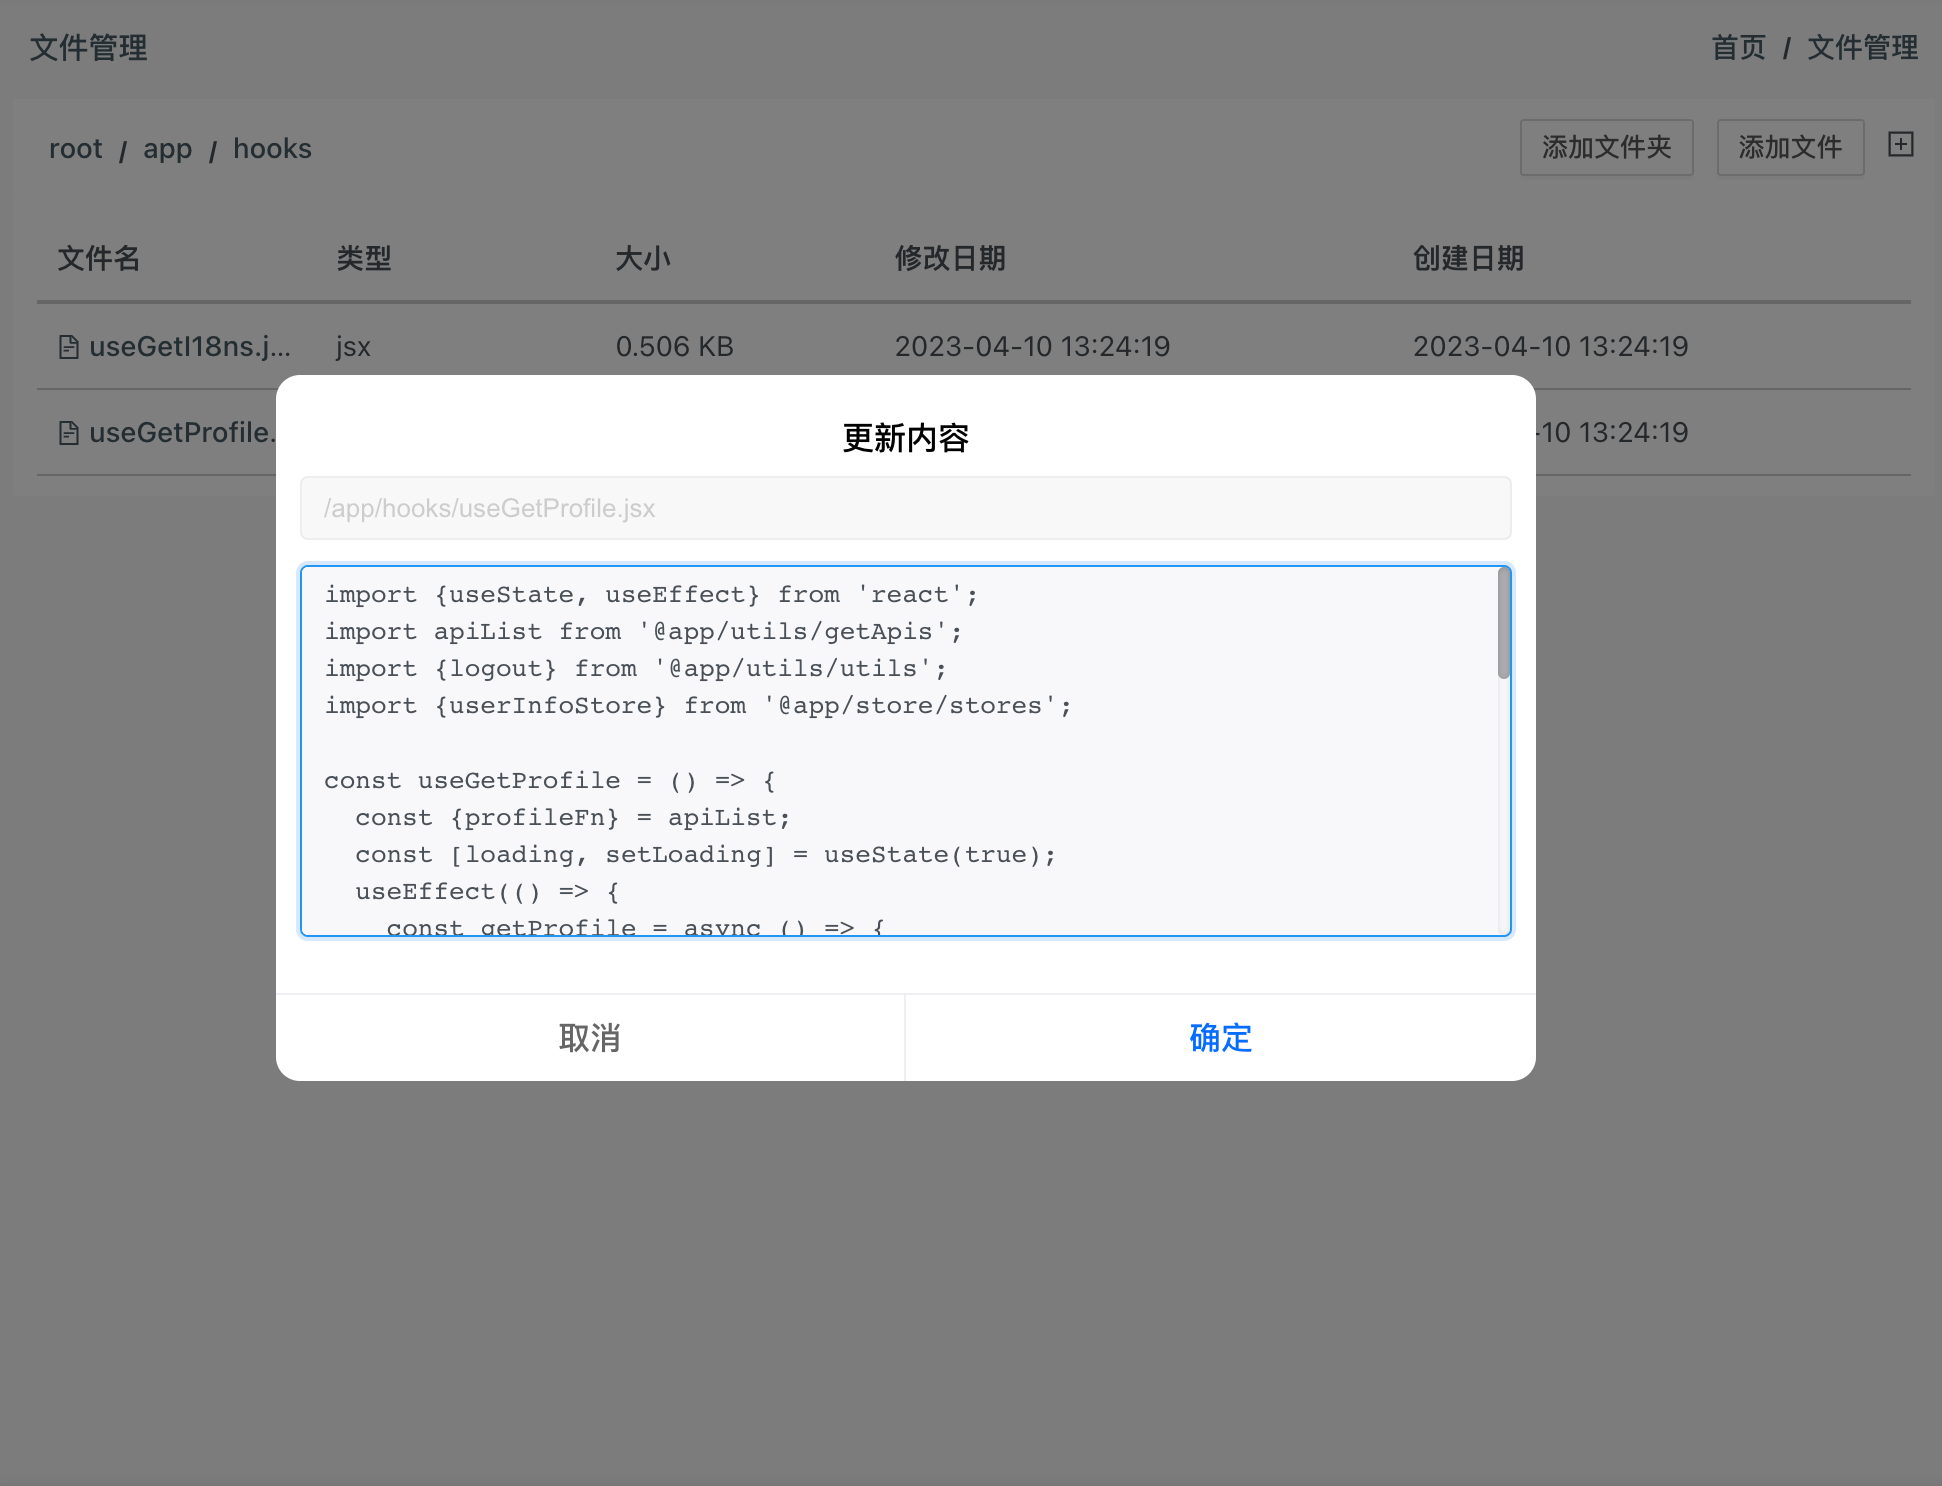Click 添加文件夹 add folder button
Screen dimensions: 1942x1486
coord(1606,148)
